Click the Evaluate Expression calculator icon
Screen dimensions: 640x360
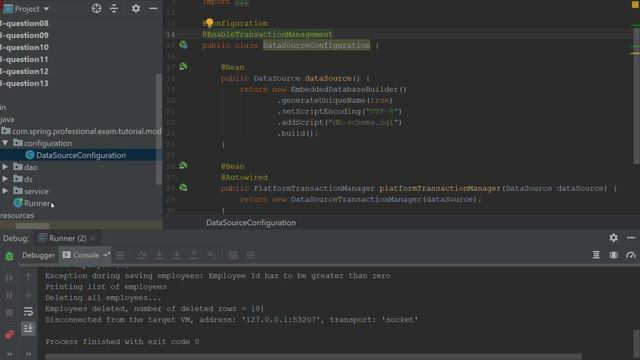[x=233, y=255]
